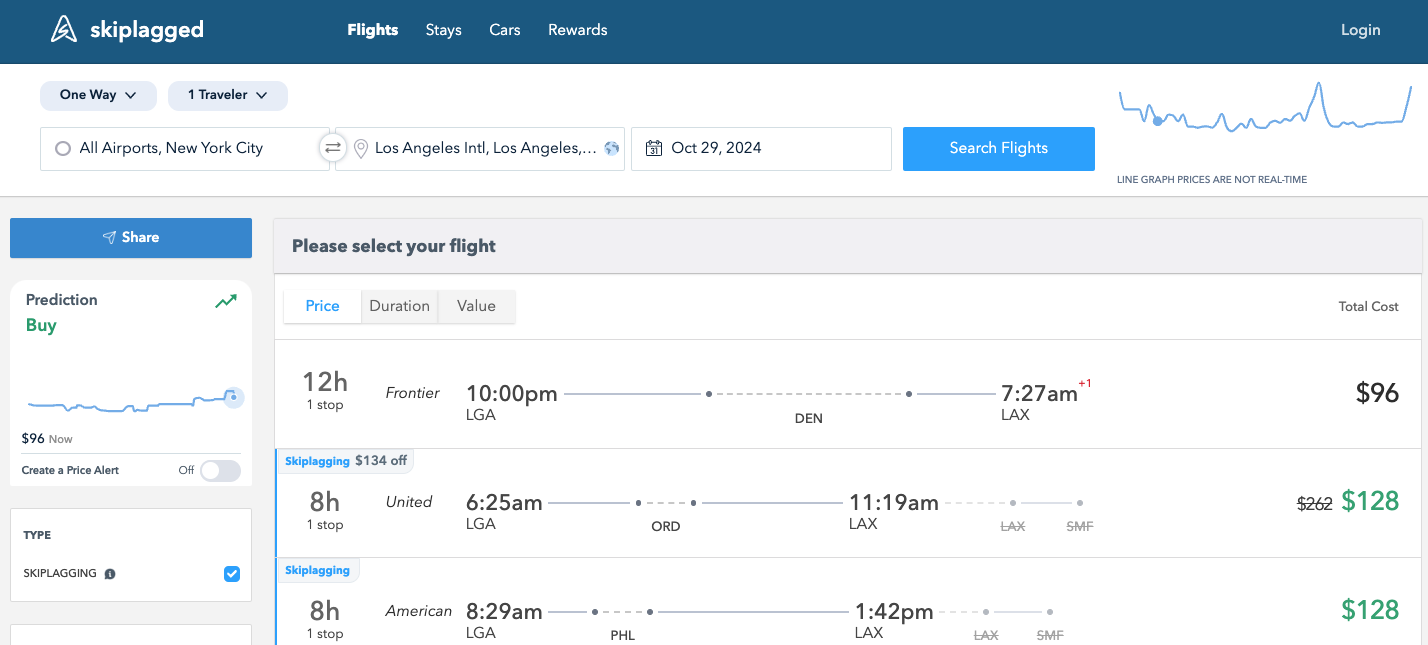The image size is (1428, 645).
Task: Expand the 1 Traveler dropdown
Action: [x=227, y=95]
